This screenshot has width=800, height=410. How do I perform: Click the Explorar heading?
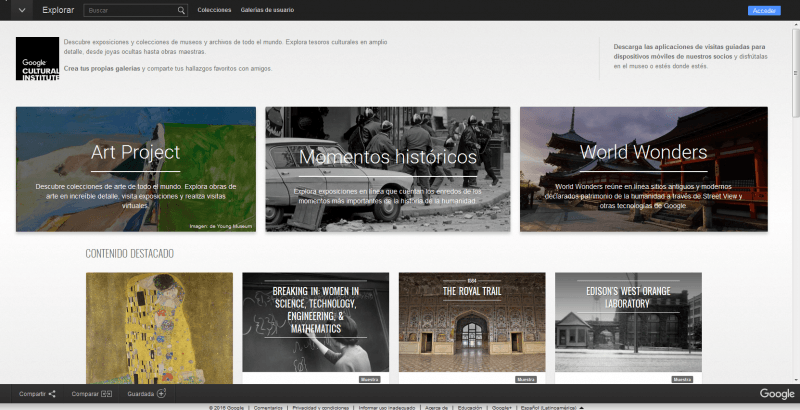(58, 10)
